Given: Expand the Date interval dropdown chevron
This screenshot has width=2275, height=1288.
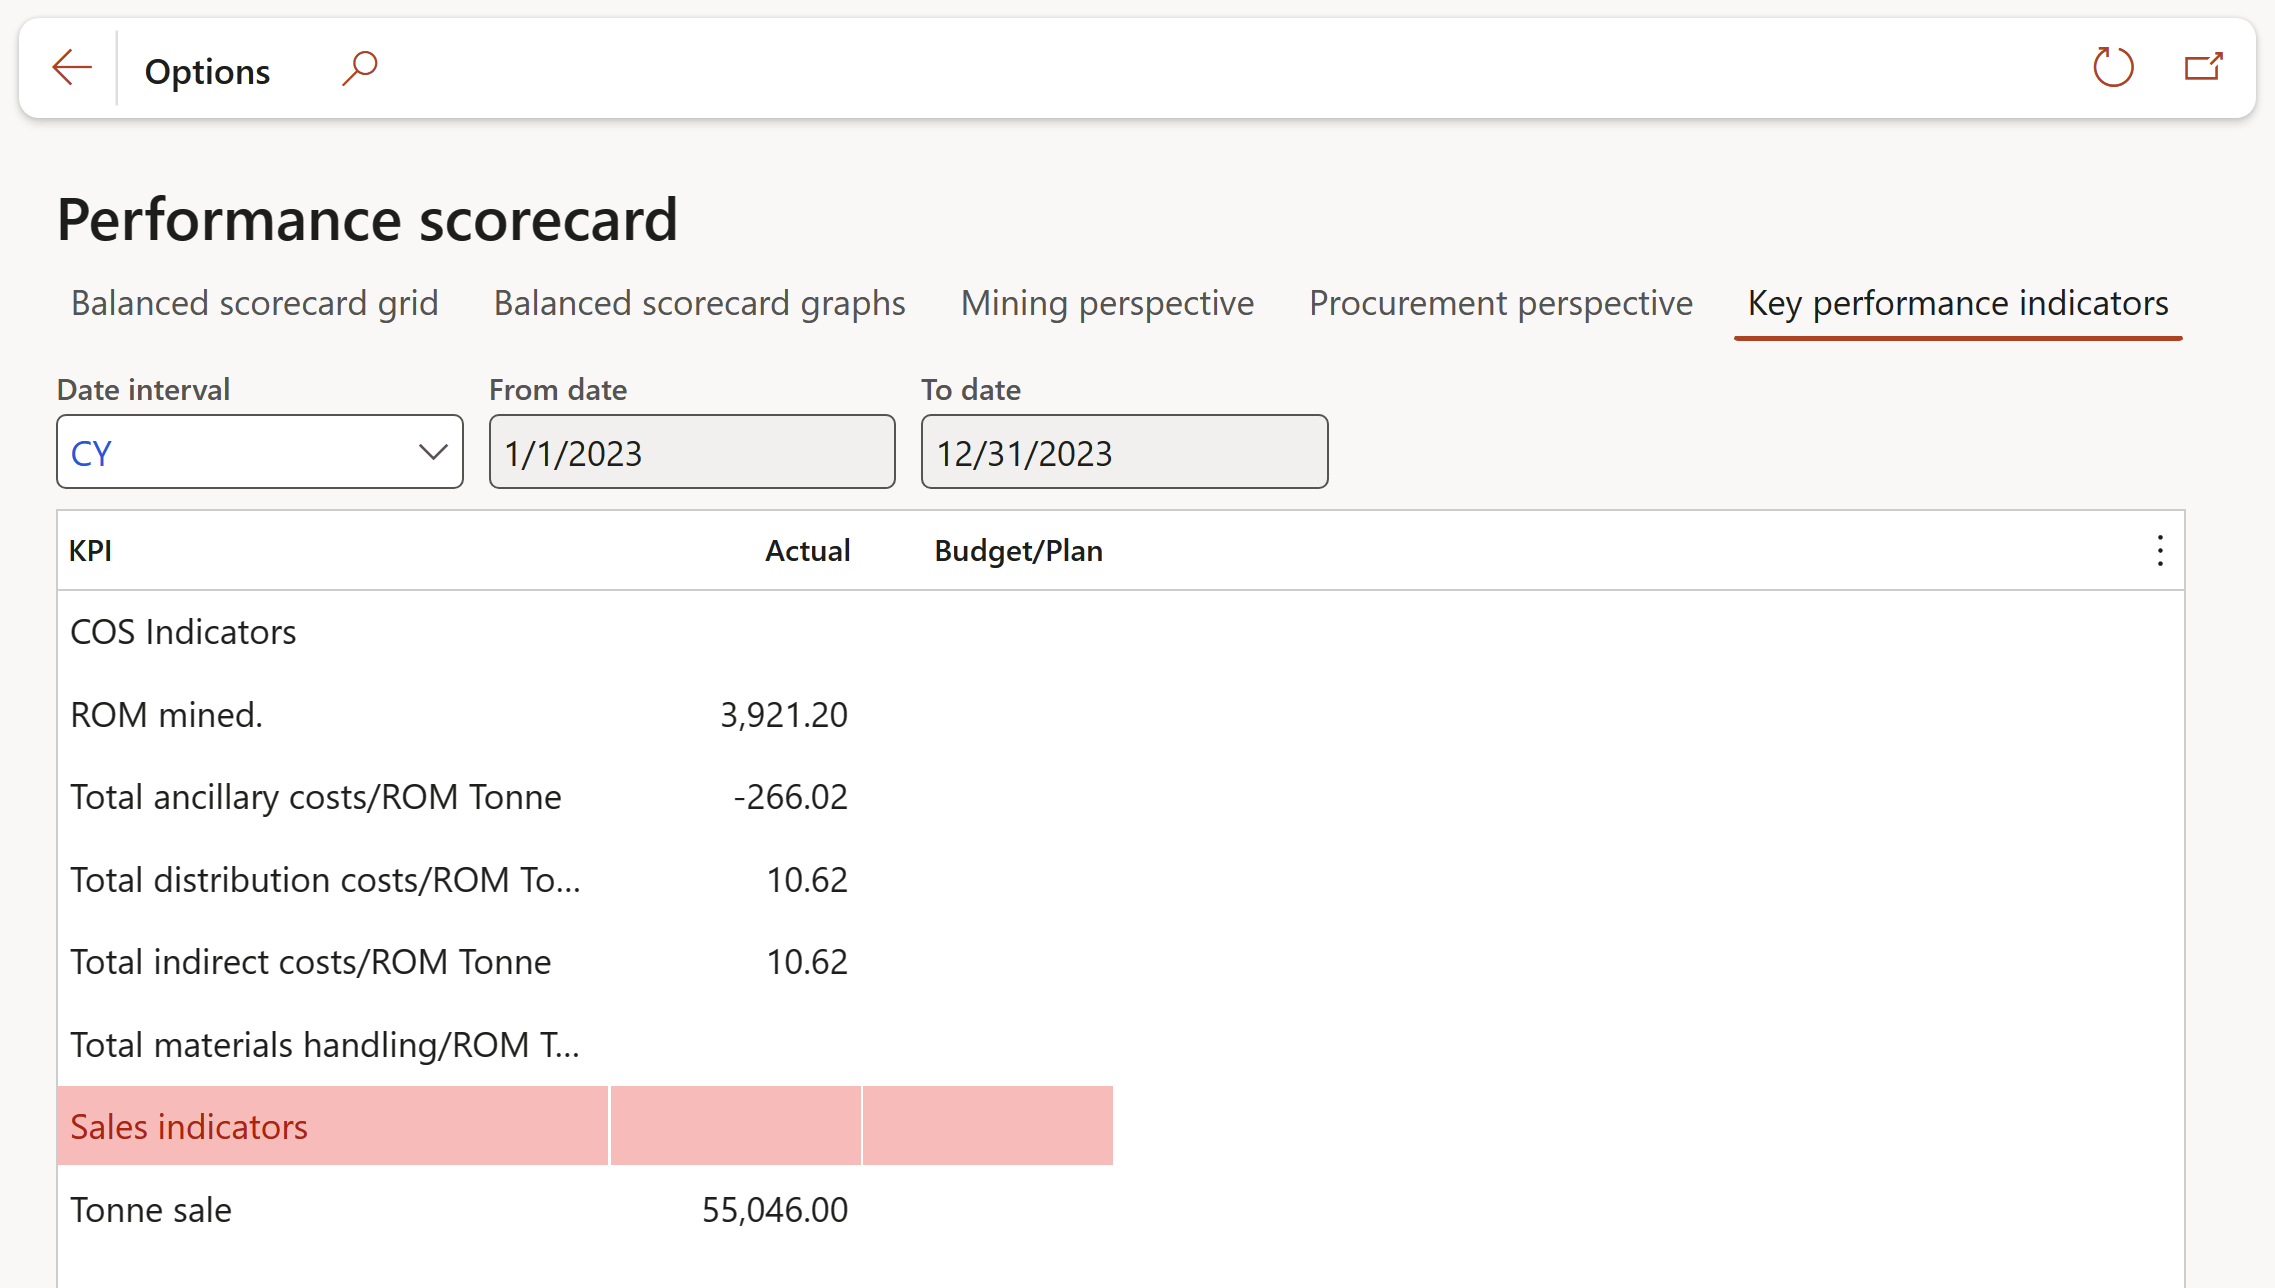Looking at the screenshot, I should [433, 453].
